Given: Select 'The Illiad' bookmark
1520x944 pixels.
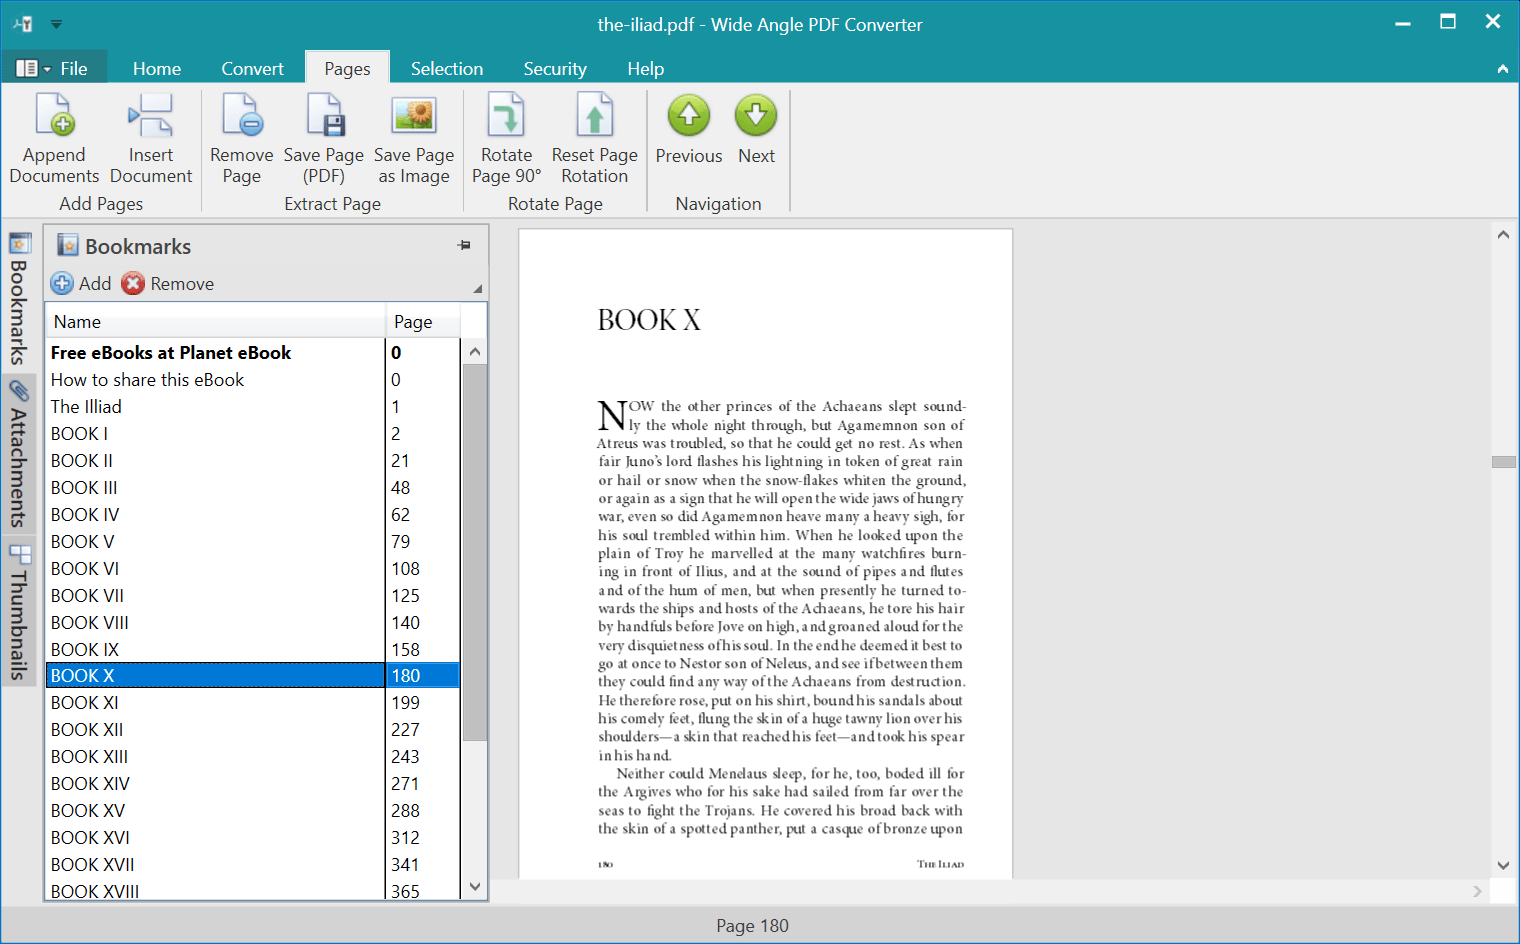Looking at the screenshot, I should [216, 406].
